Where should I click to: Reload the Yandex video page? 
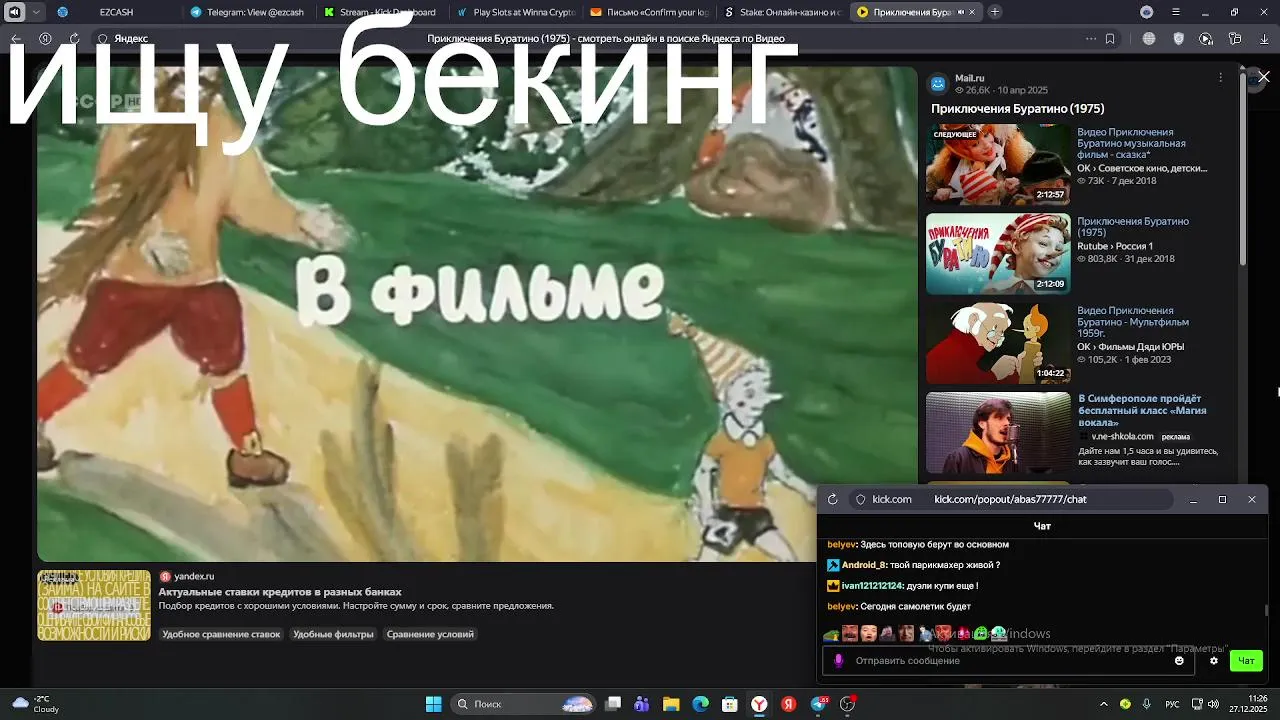[x=74, y=39]
